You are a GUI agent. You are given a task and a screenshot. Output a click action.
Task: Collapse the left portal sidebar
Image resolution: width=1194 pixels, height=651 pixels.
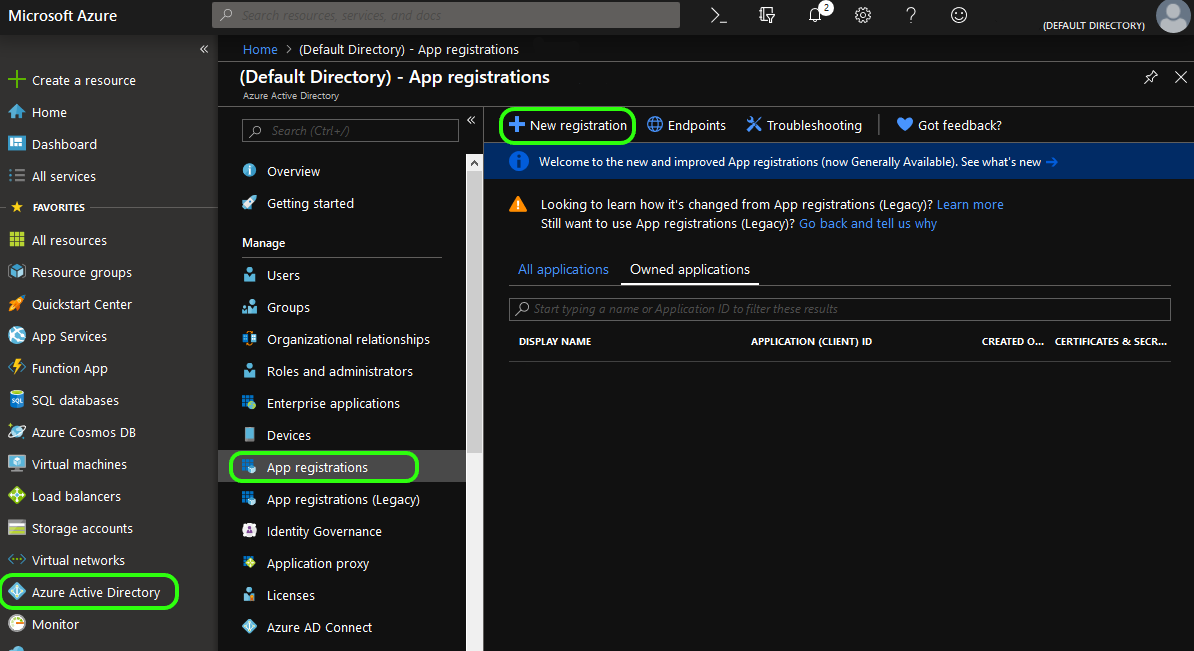coord(204,49)
